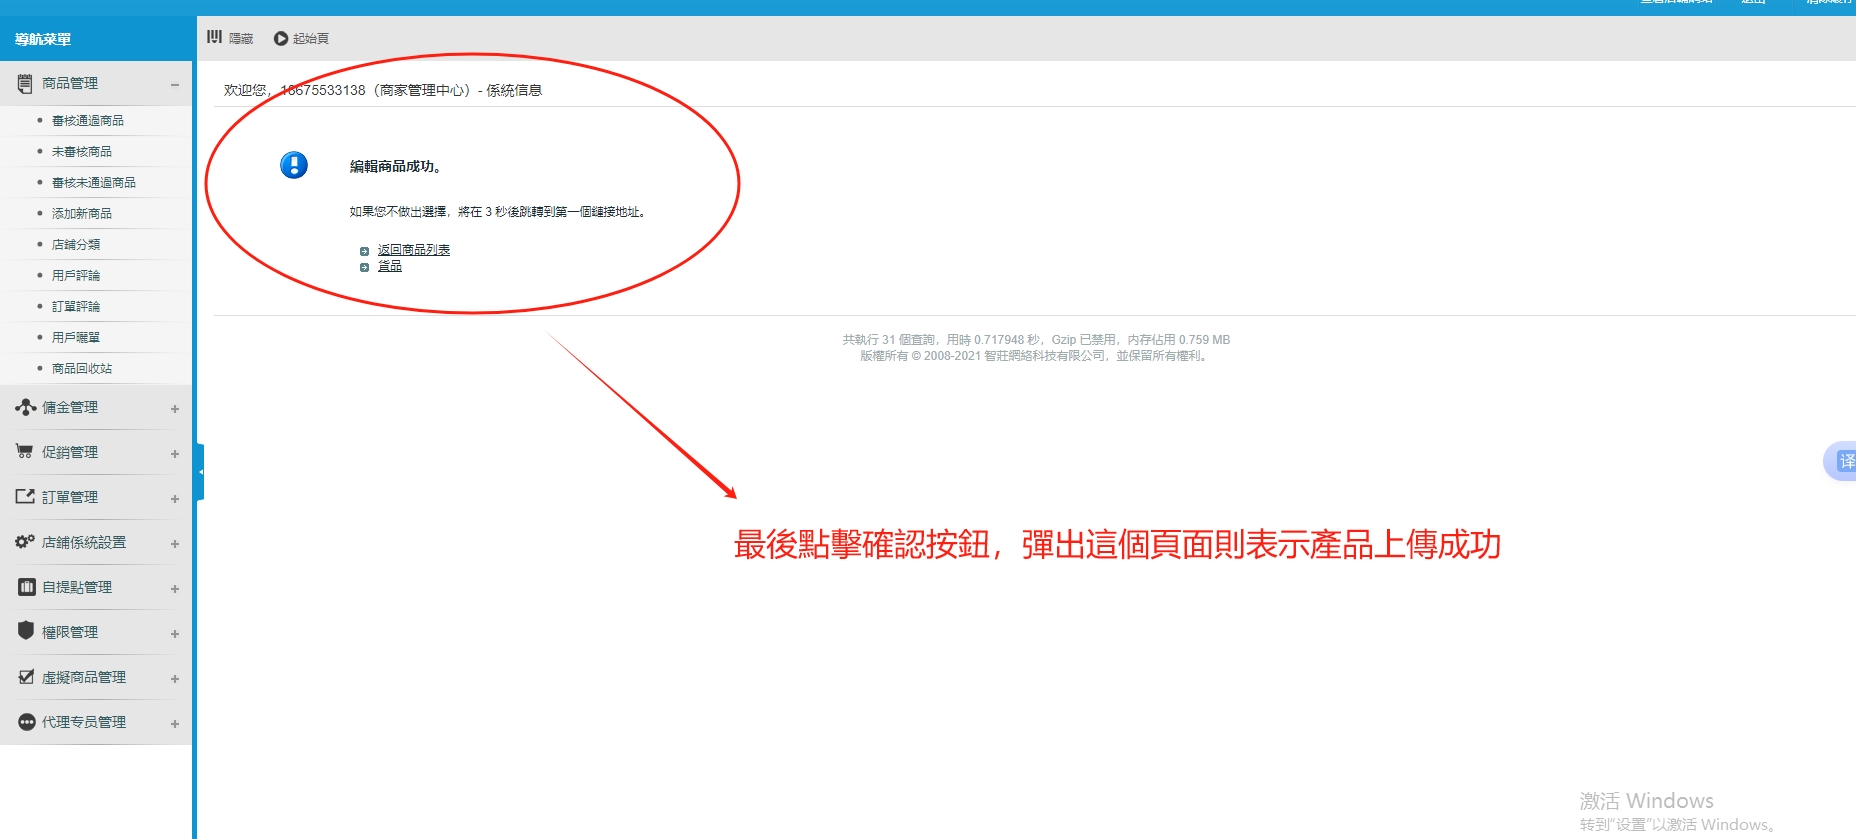This screenshot has height=839, width=1856.
Task: Click the floating translate button at right edge
Action: [1843, 461]
